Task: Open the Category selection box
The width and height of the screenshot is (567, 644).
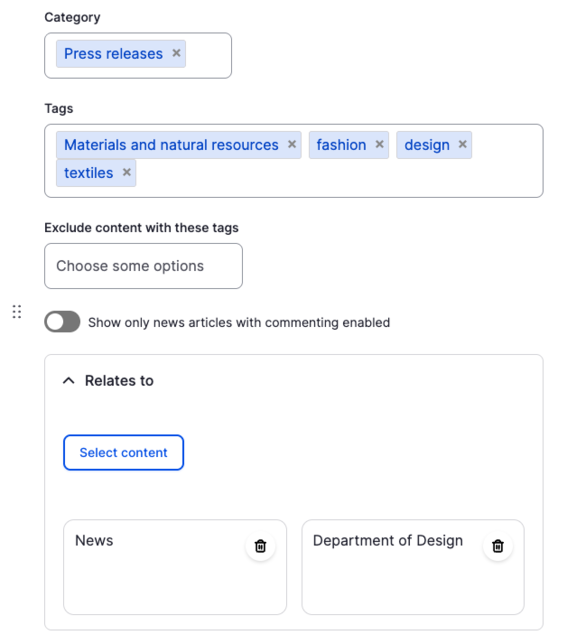Action: pos(138,55)
